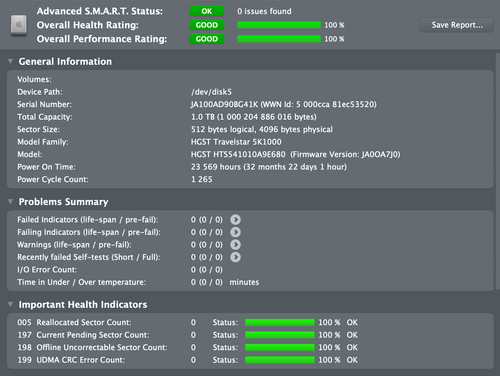Click the I/O Error Count label
This screenshot has height=376, width=500.
(47, 270)
